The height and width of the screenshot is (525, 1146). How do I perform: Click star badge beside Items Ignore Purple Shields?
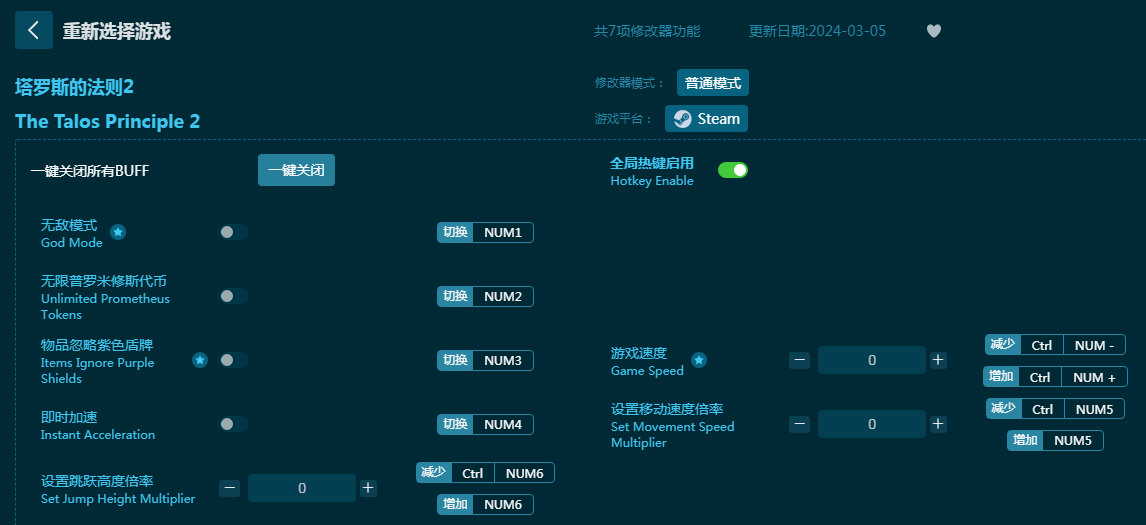click(200, 360)
